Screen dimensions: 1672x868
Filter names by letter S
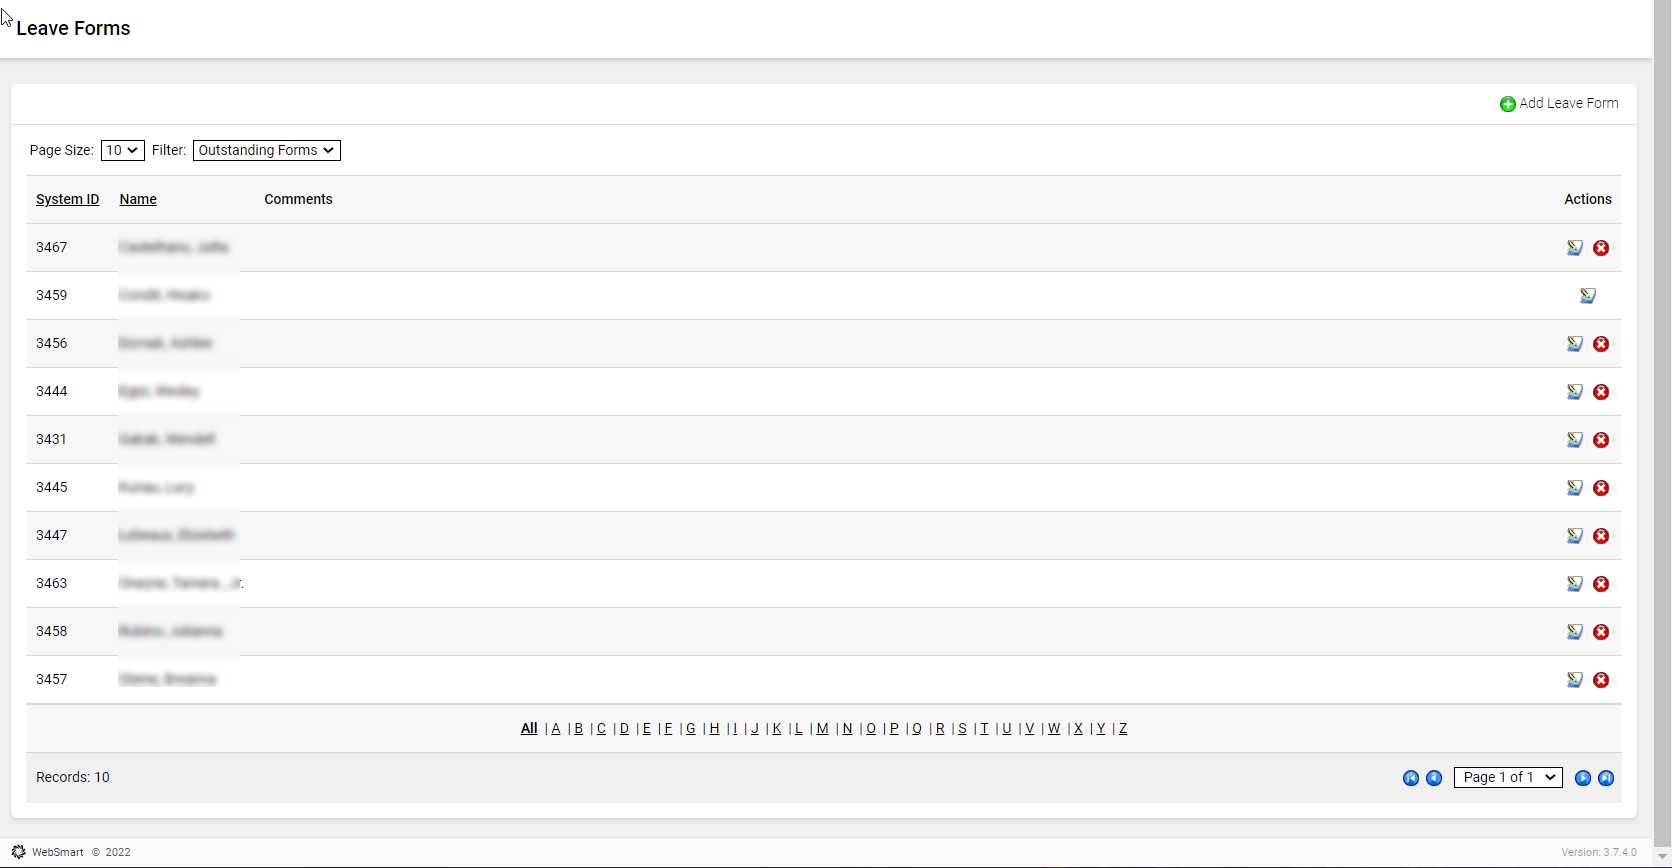click(962, 729)
